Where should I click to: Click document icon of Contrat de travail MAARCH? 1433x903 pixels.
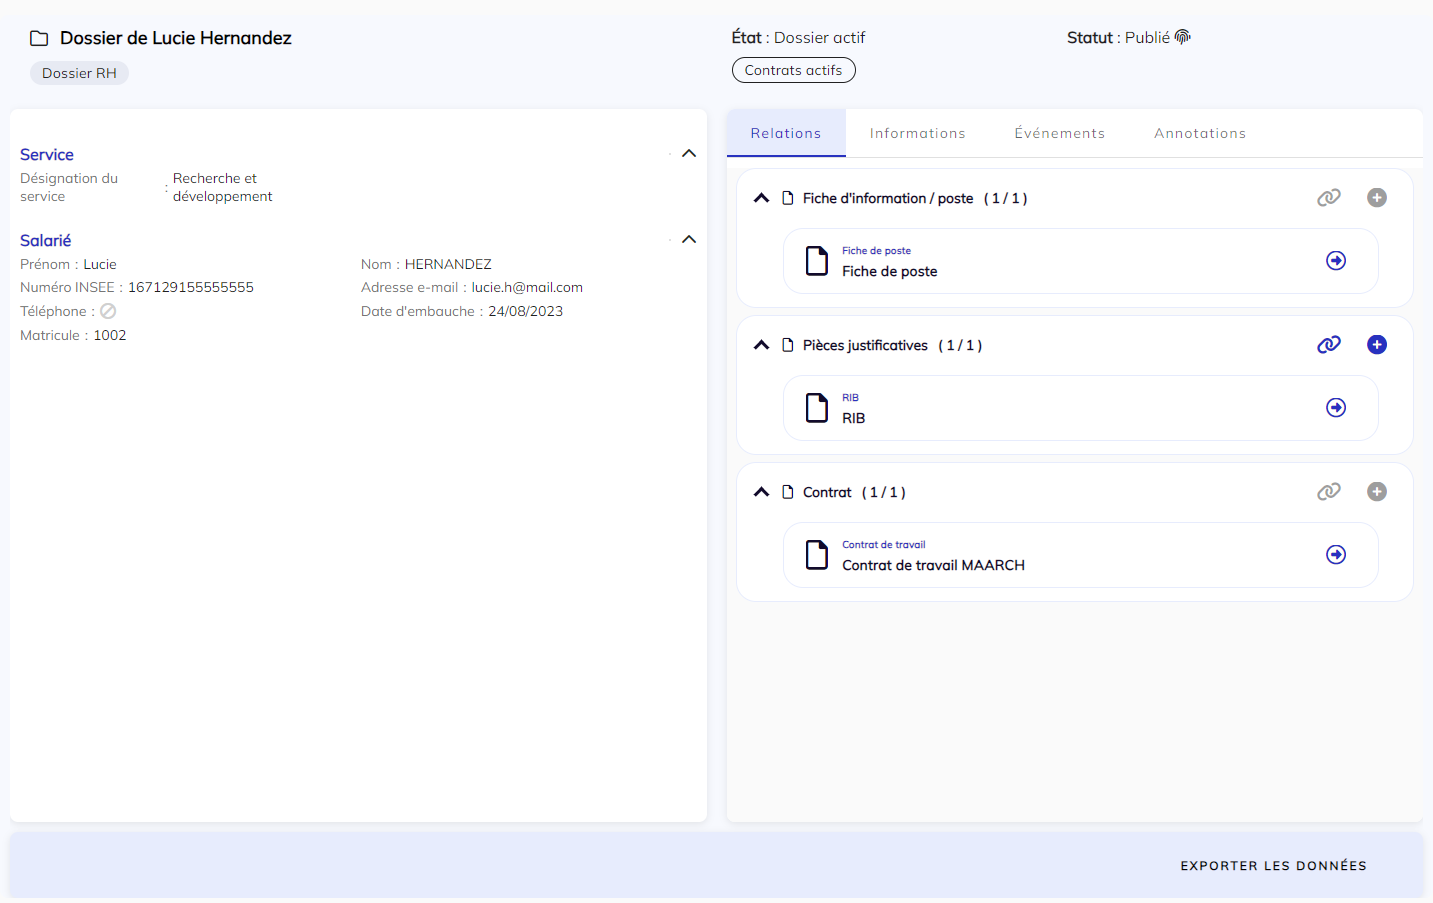[817, 555]
